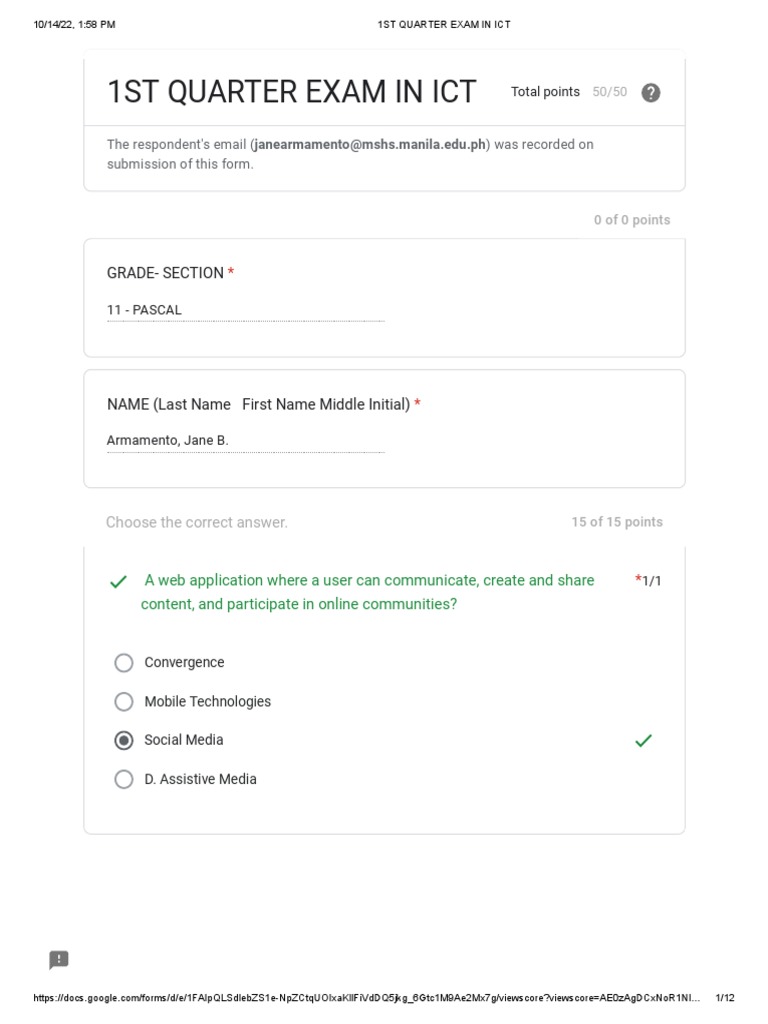768x1024 pixels.
Task: Click the NAME answer field
Action: (x=245, y=441)
